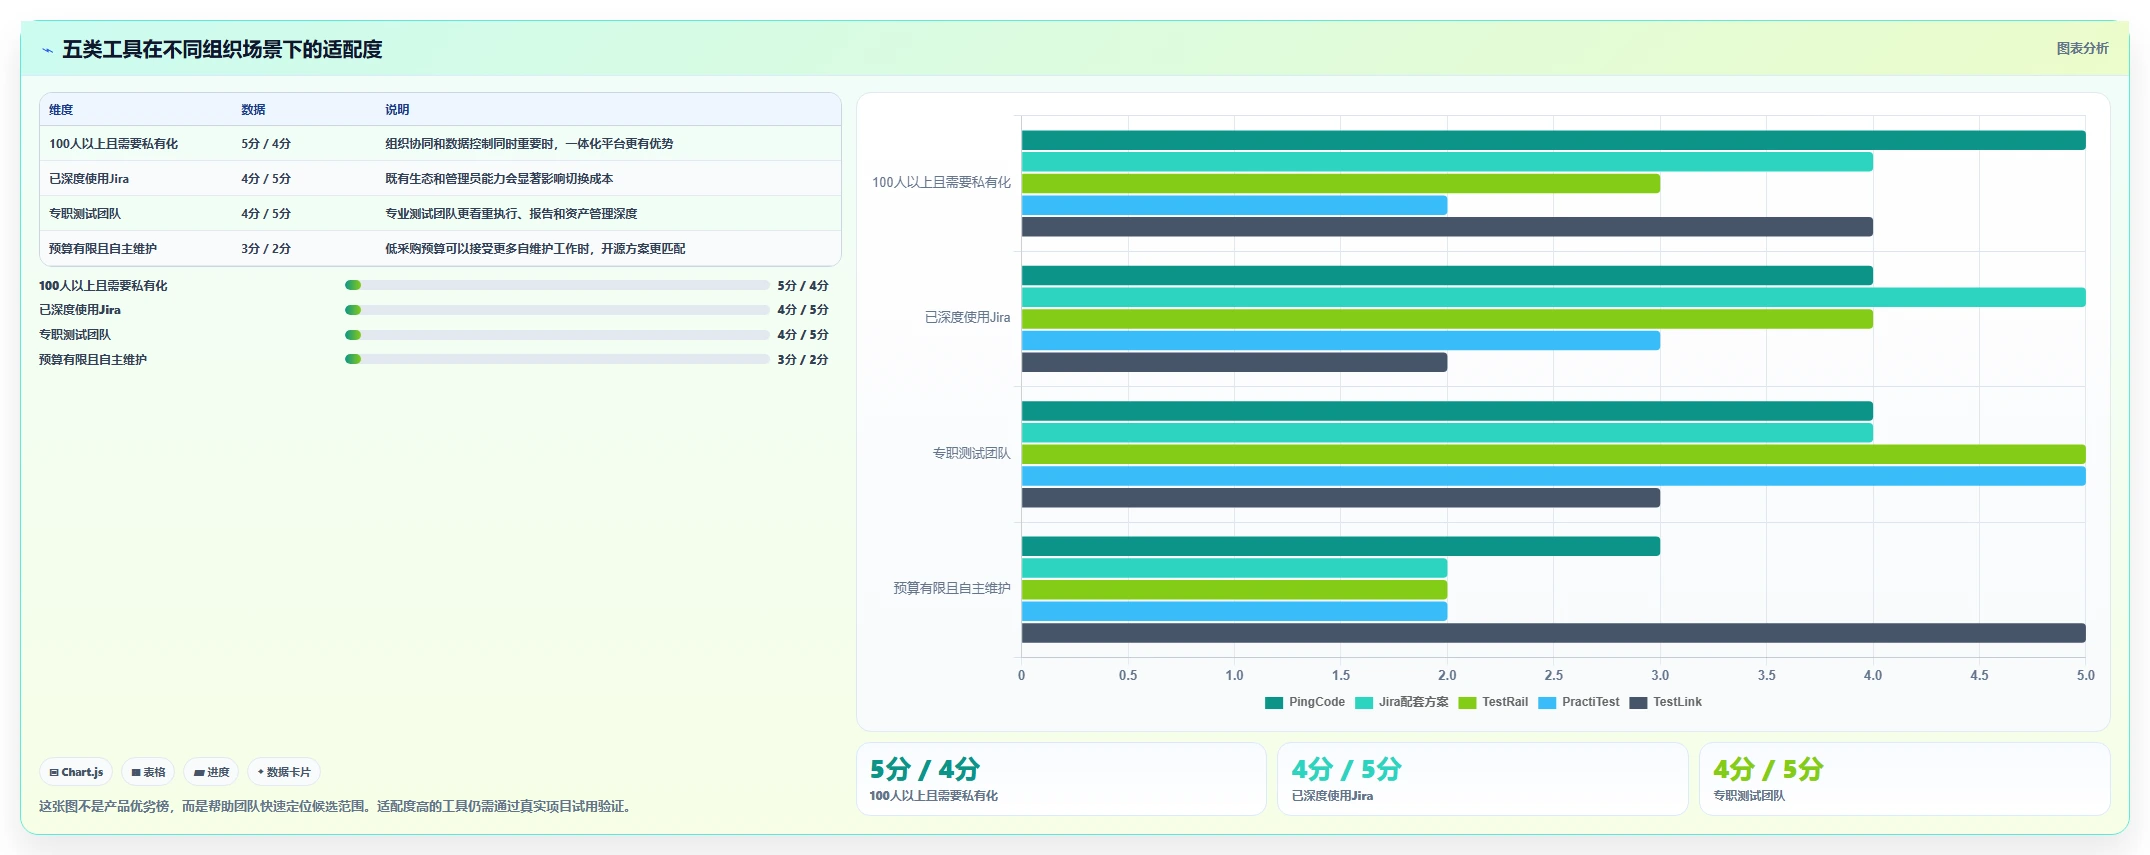Screen dimensions: 2150x855
Task: Click the title 五类工具在不同组织场景下的适配度
Action: click(x=222, y=50)
